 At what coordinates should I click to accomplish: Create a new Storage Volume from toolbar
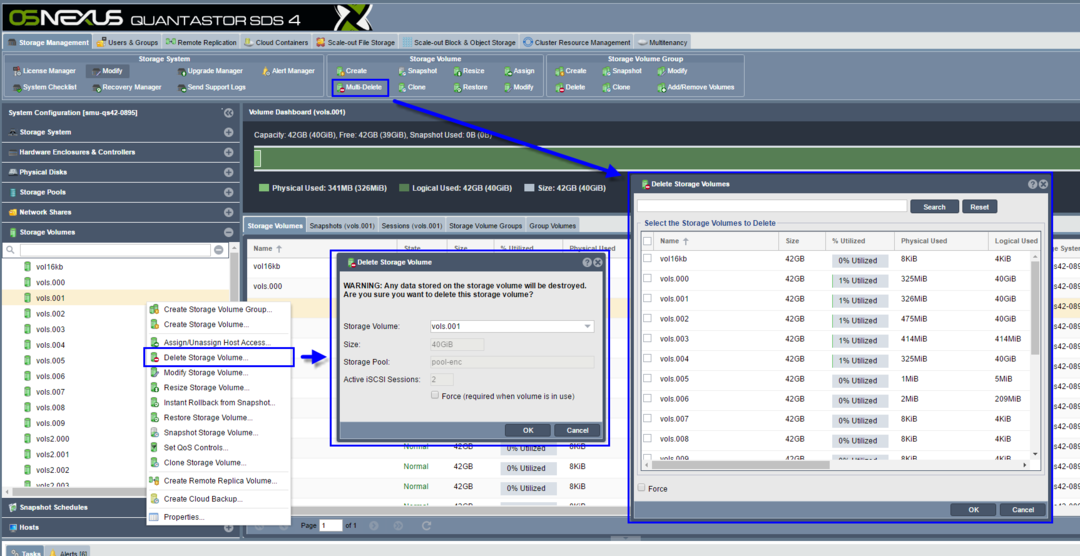click(x=351, y=71)
